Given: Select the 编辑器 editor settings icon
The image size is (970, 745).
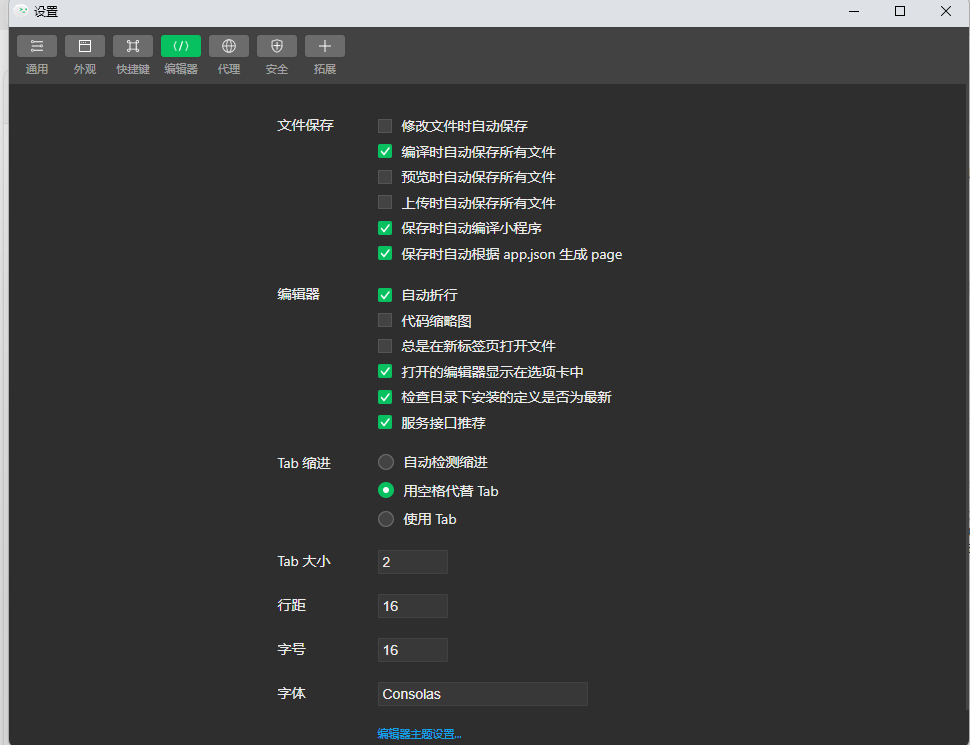Looking at the screenshot, I should [181, 46].
